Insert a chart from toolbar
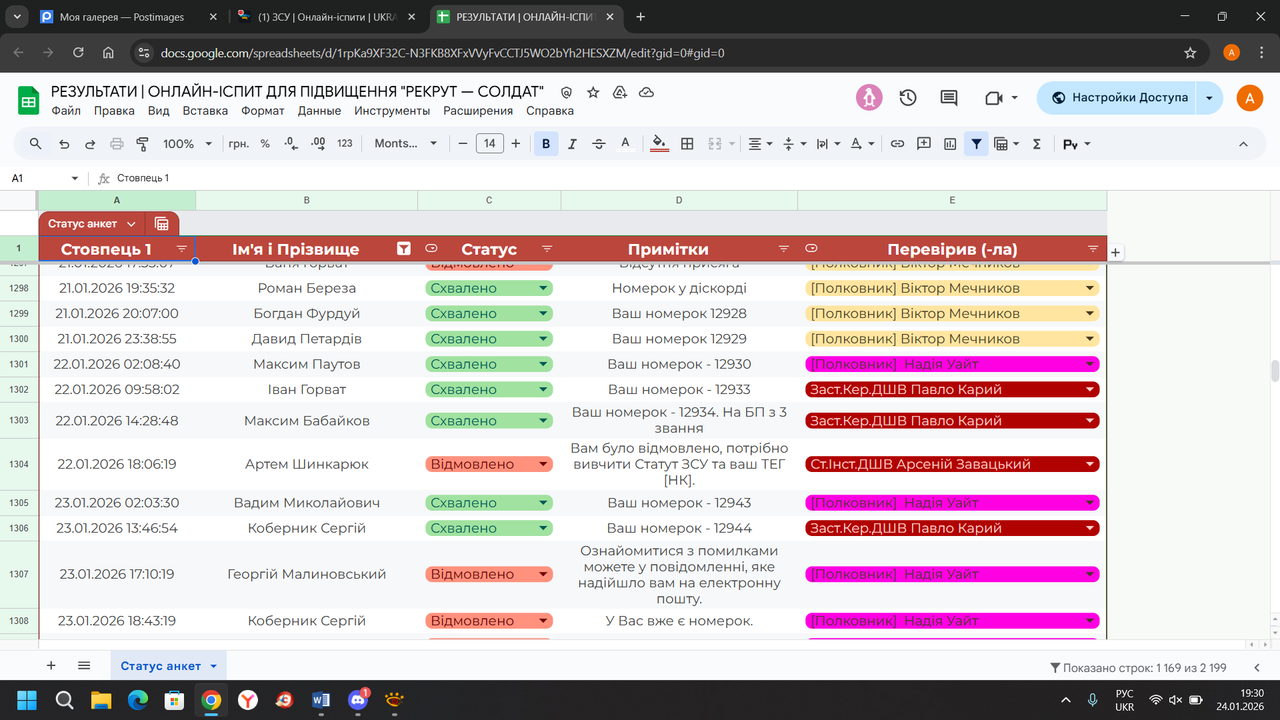Image resolution: width=1280 pixels, height=720 pixels. tap(950, 144)
